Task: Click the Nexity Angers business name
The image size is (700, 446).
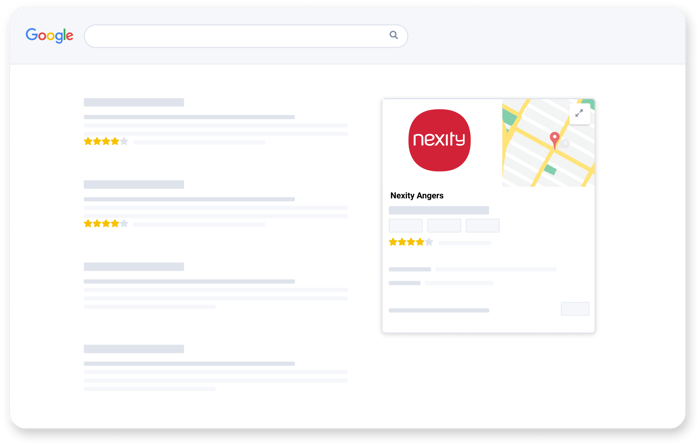Action: 417,196
